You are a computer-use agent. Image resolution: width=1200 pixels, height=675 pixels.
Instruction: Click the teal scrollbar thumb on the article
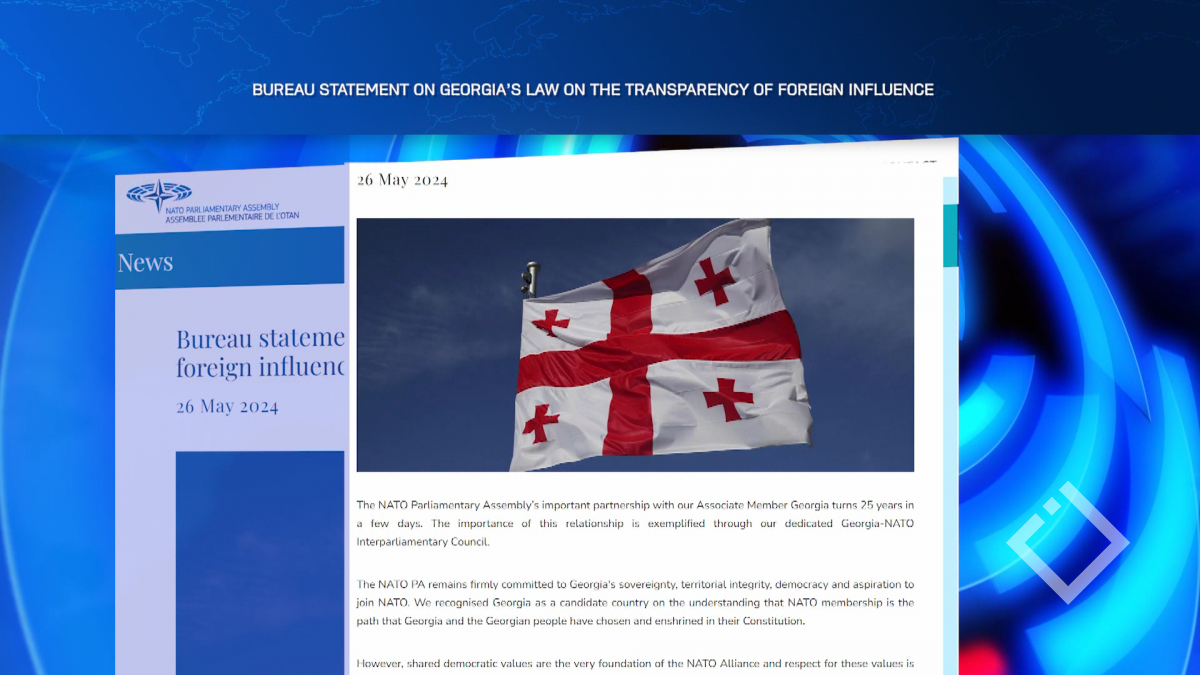coord(949,235)
